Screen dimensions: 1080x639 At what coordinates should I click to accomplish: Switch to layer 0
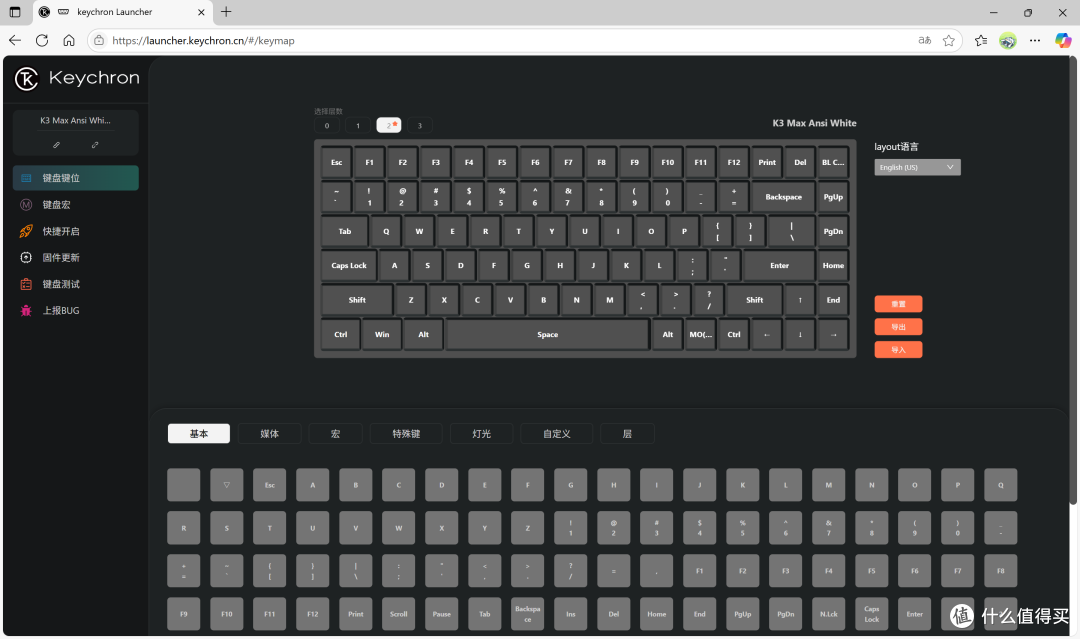(x=326, y=125)
